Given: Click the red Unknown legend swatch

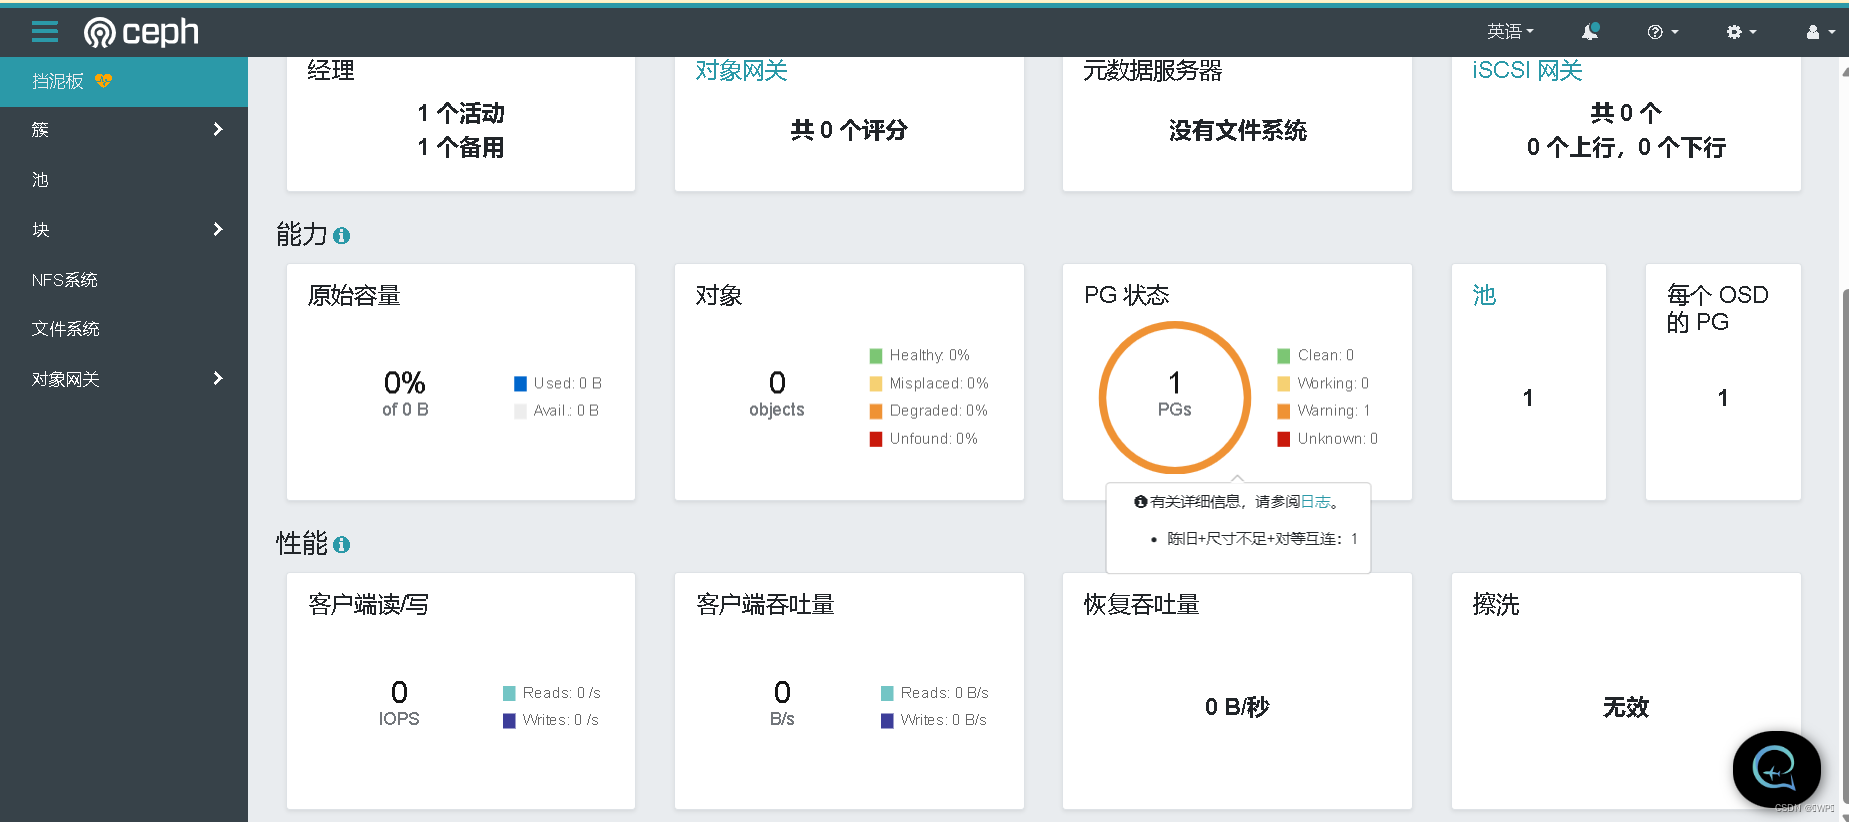Looking at the screenshot, I should pyautogui.click(x=1284, y=439).
